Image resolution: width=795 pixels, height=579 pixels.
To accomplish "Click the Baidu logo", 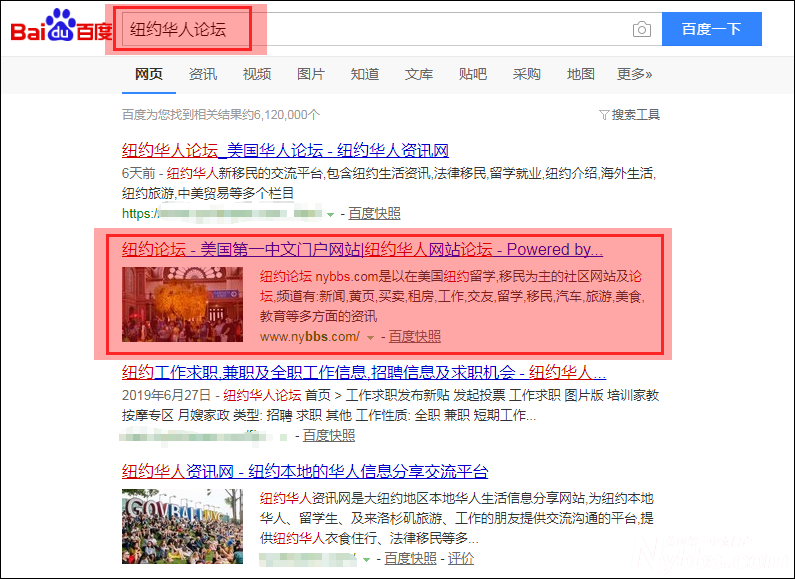I will [x=61, y=26].
